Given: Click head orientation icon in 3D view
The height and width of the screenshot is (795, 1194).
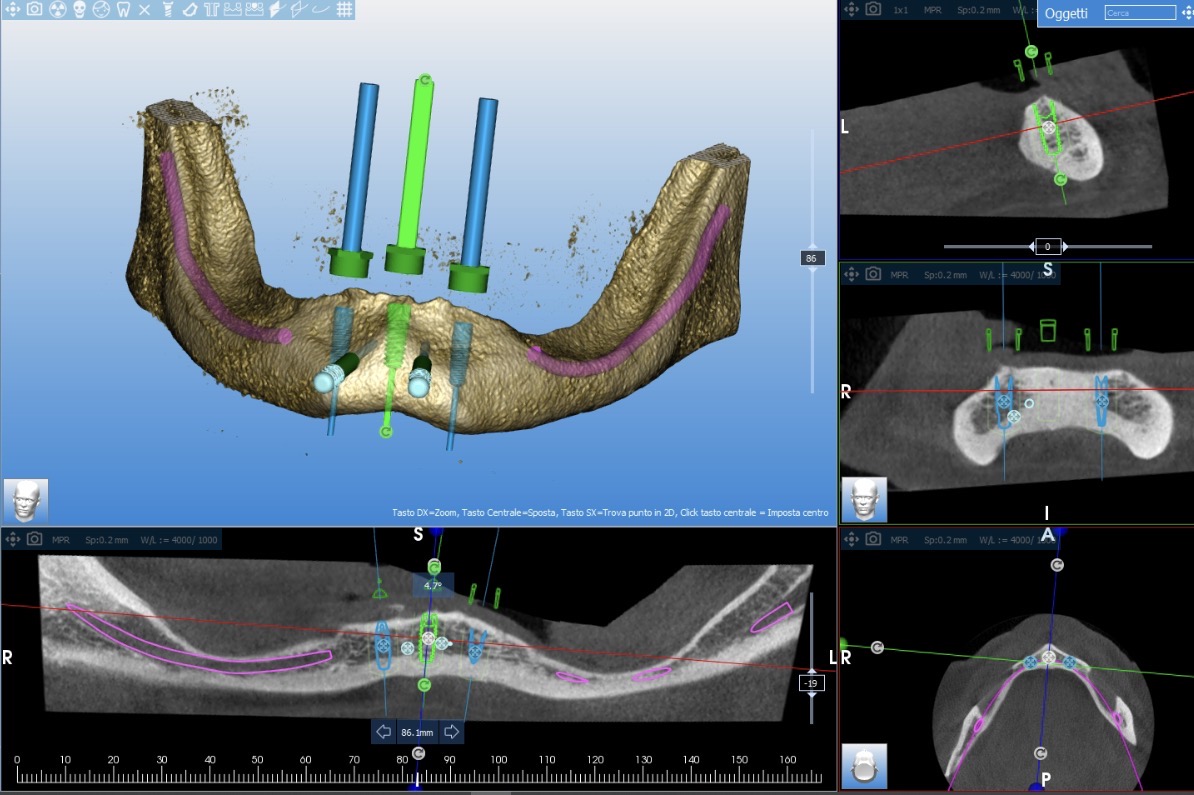Looking at the screenshot, I should tap(26, 501).
